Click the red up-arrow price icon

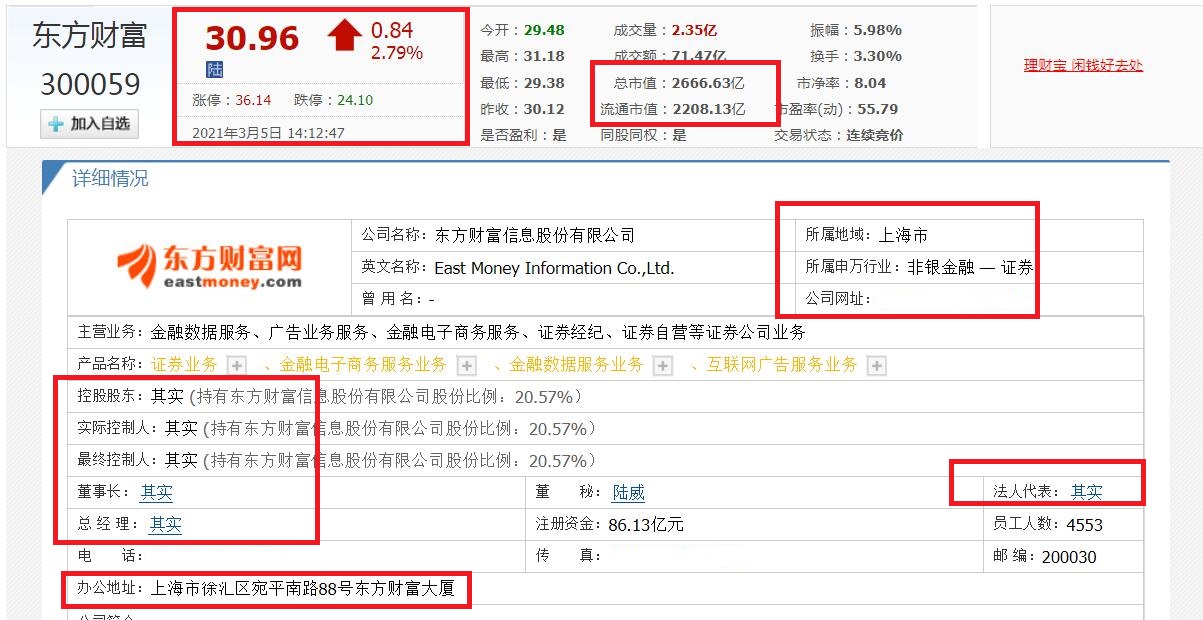point(344,37)
